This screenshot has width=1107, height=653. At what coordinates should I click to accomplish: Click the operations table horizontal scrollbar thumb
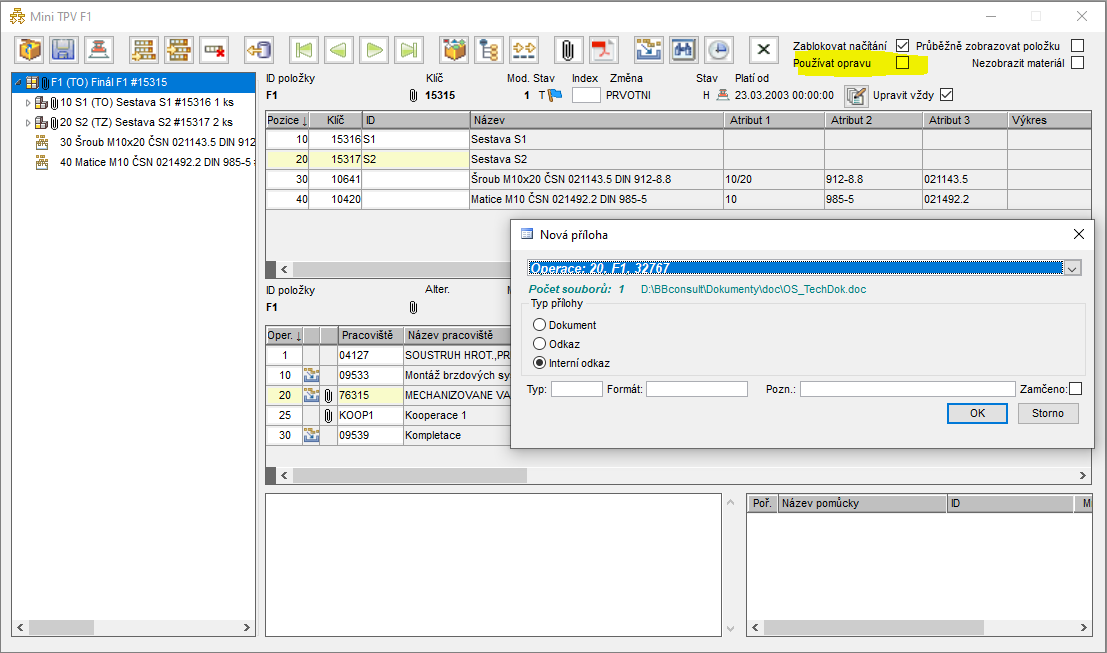click(x=409, y=476)
